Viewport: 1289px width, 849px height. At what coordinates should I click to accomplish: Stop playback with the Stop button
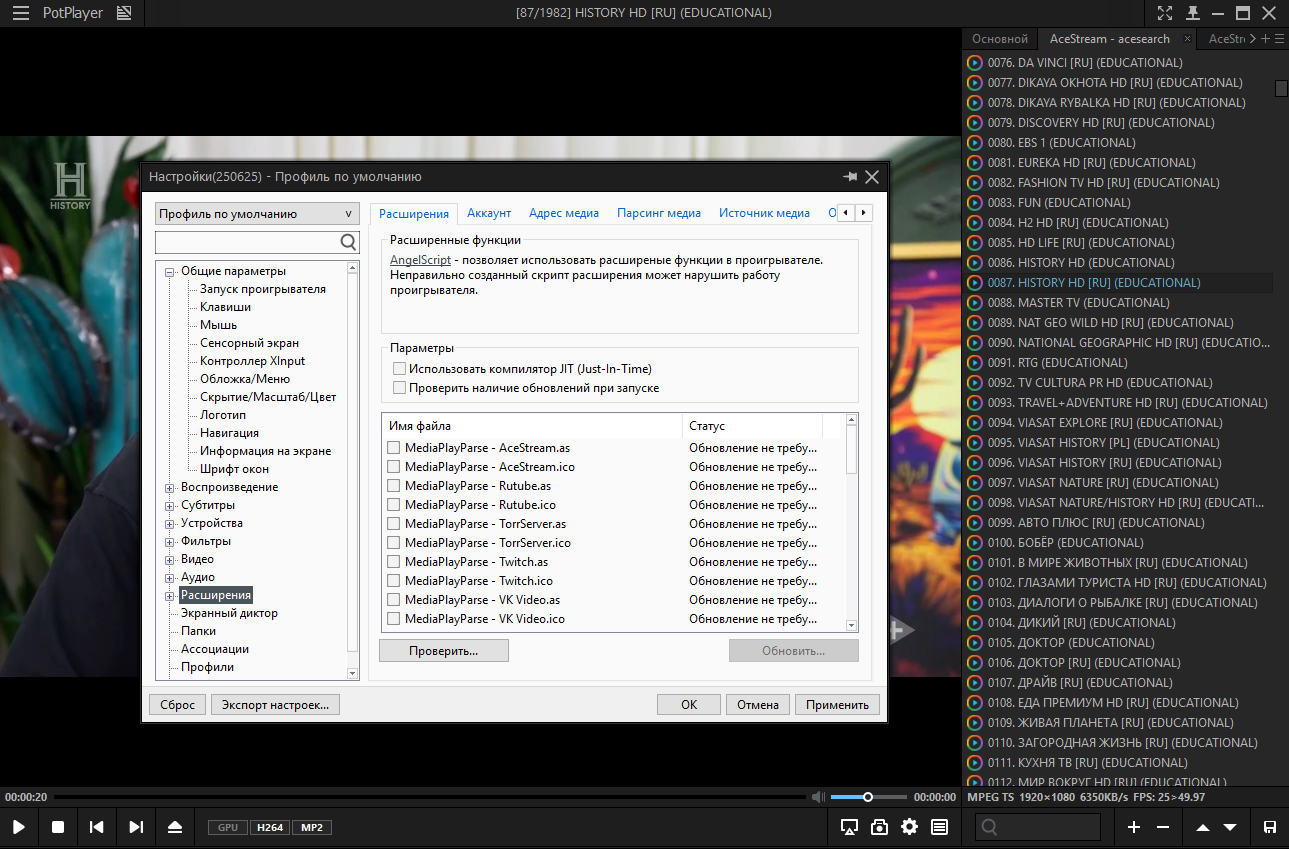tap(58, 827)
